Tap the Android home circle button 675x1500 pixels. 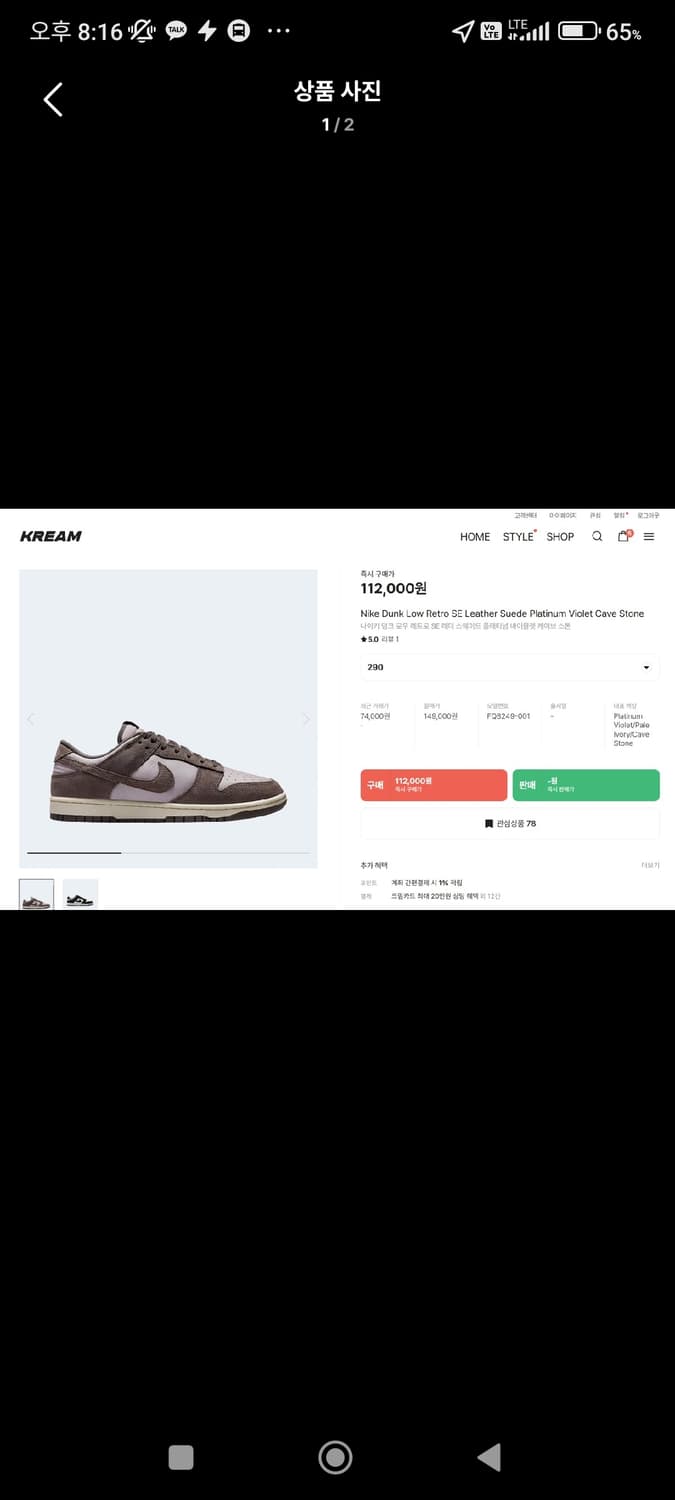coord(335,1457)
